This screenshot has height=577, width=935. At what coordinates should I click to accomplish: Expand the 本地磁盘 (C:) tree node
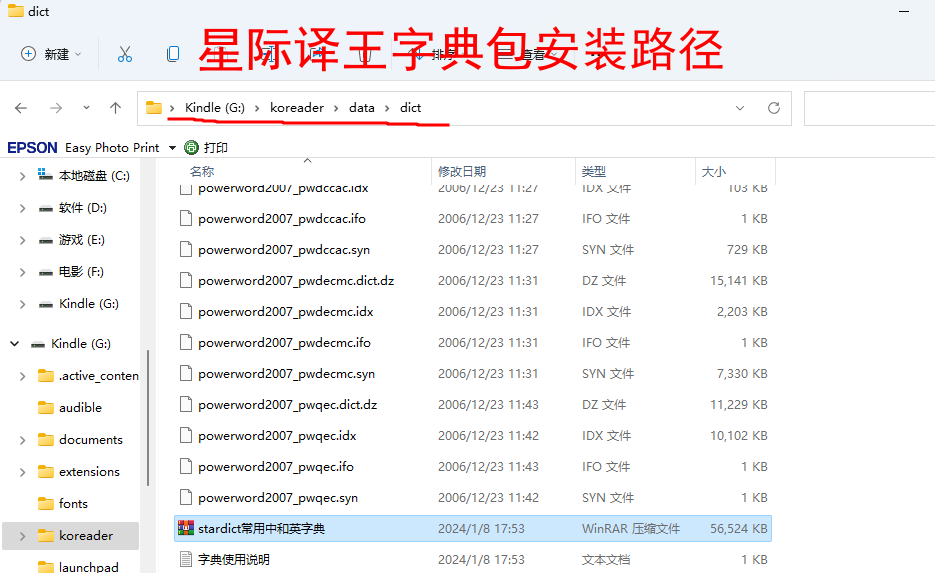click(22, 176)
